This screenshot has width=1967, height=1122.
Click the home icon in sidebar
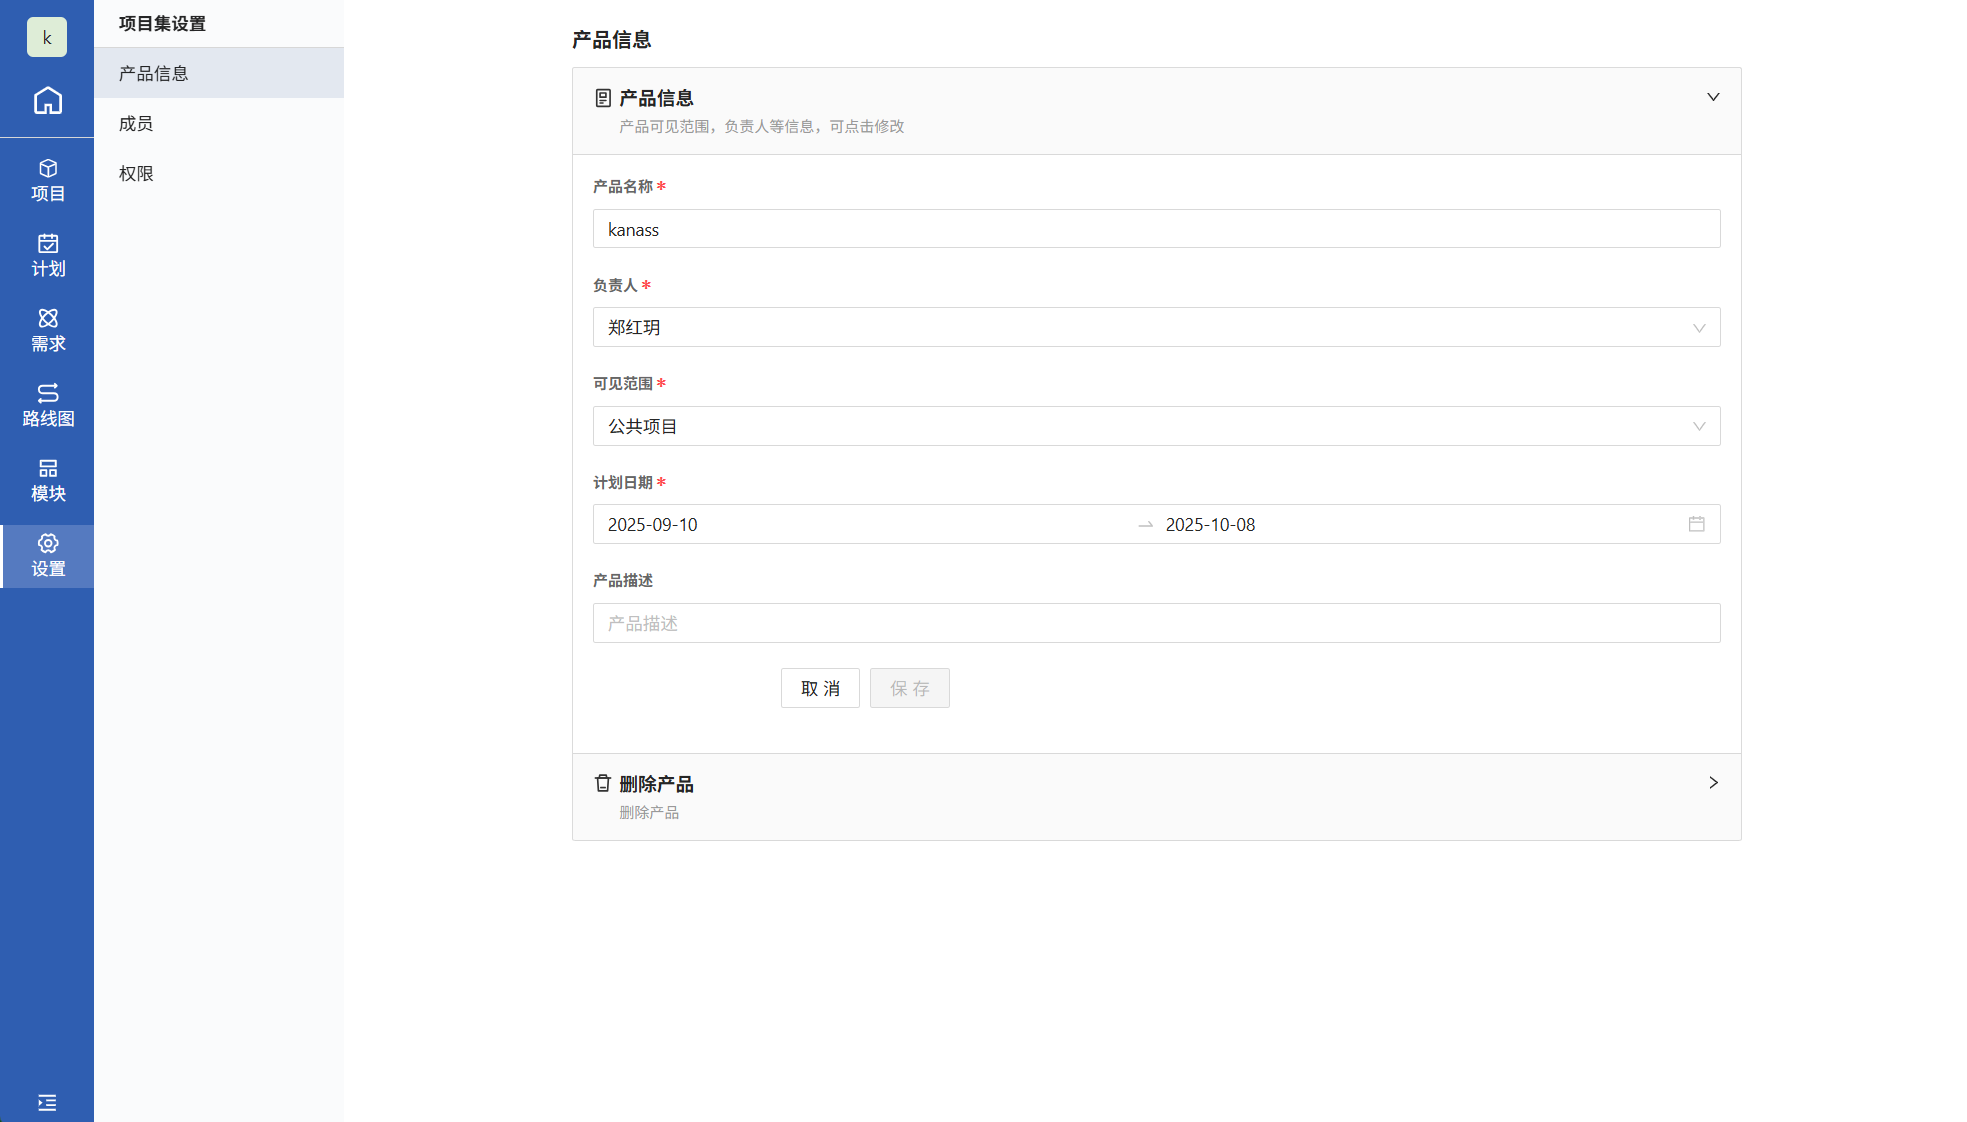[47, 101]
